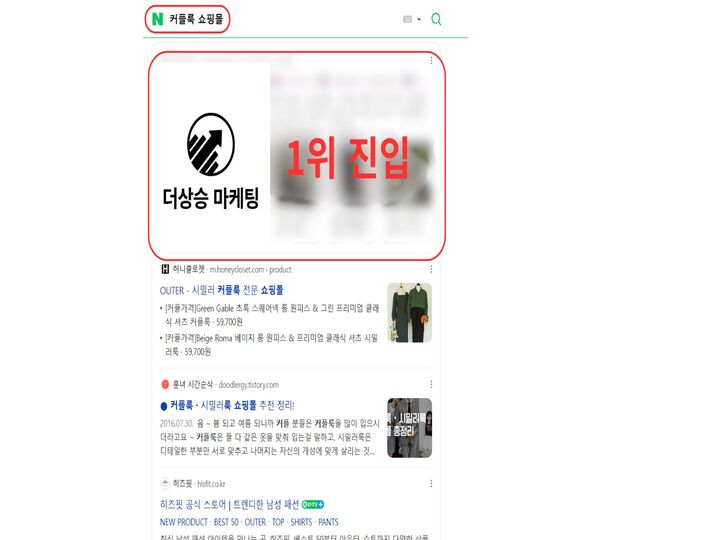Open OUTER - 시밀러 커플룩 전문 쇼핑몰 link

tap(222, 290)
